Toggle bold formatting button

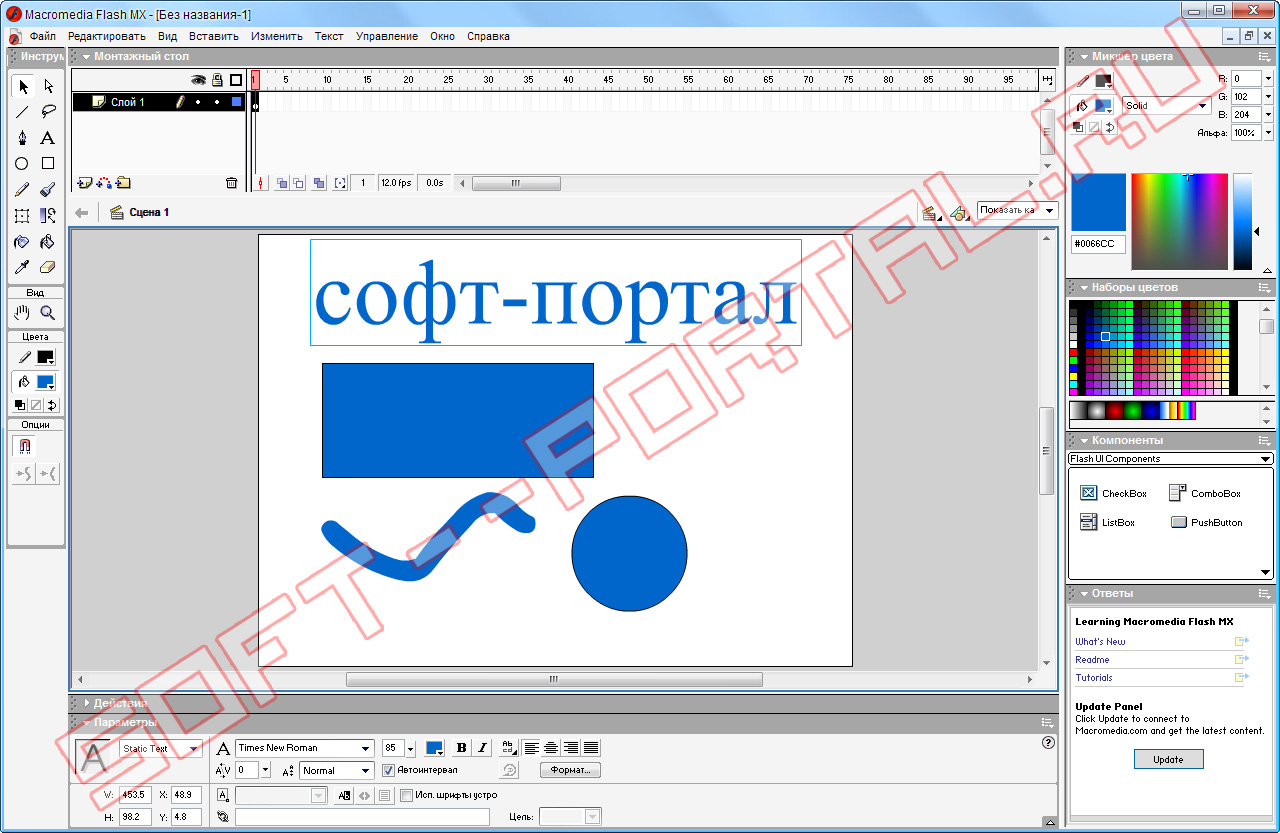[461, 748]
